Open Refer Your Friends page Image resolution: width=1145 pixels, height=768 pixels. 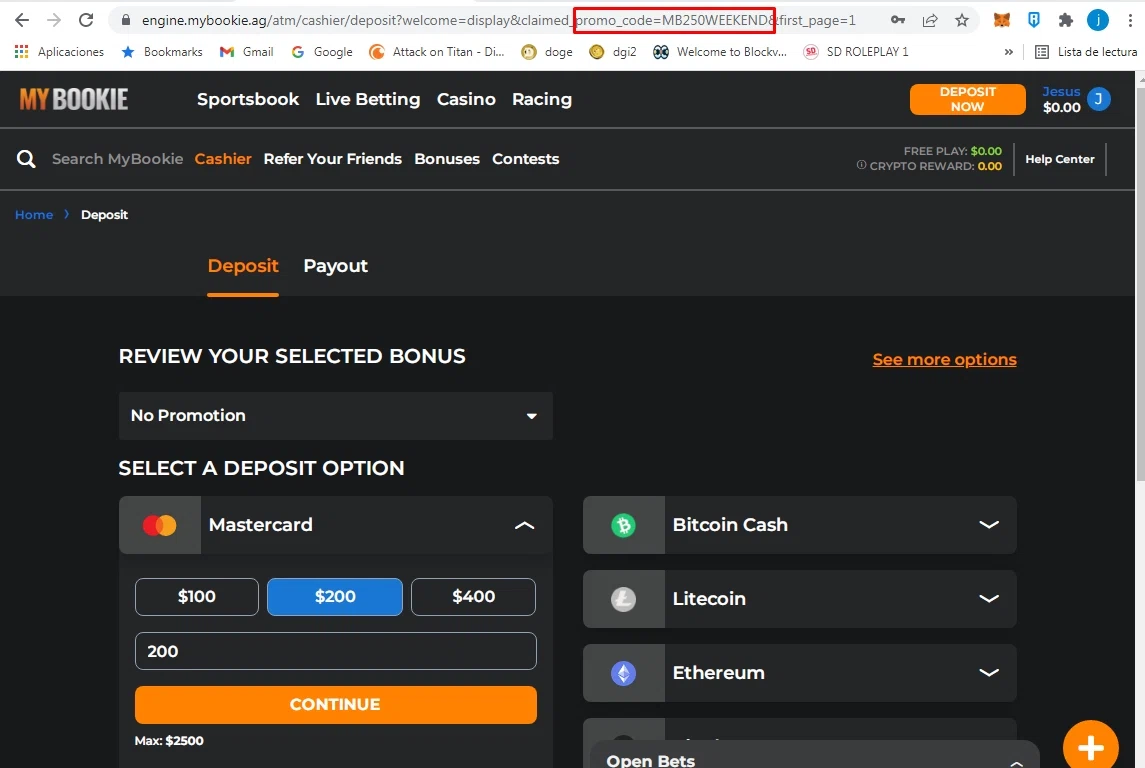click(x=333, y=159)
